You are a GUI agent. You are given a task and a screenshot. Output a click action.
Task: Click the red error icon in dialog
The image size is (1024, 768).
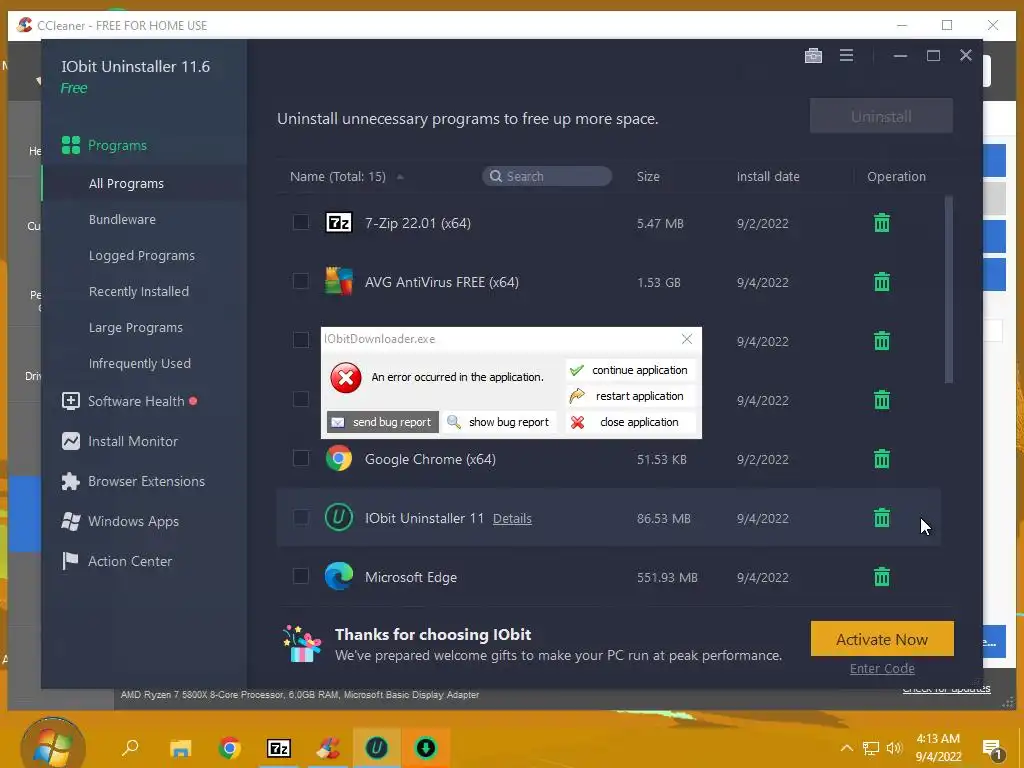(345, 377)
